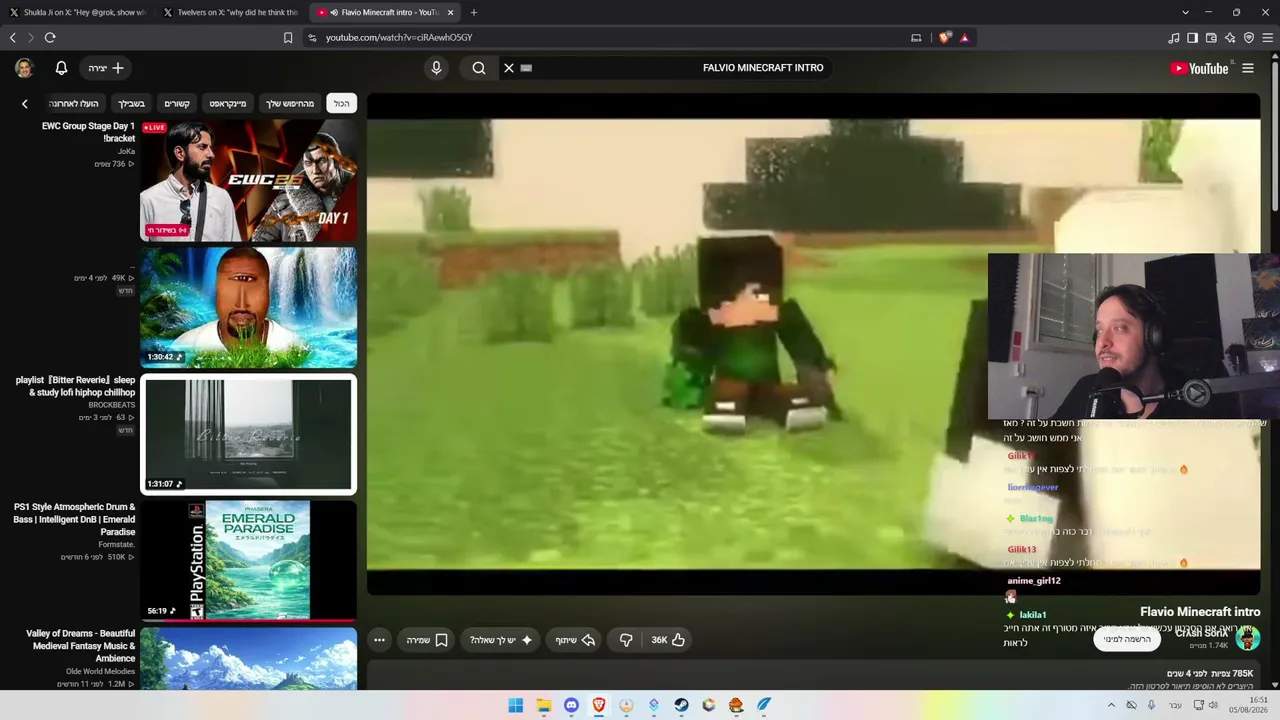Show hidden system tray icons
This screenshot has height=720, width=1280.
point(1111,705)
